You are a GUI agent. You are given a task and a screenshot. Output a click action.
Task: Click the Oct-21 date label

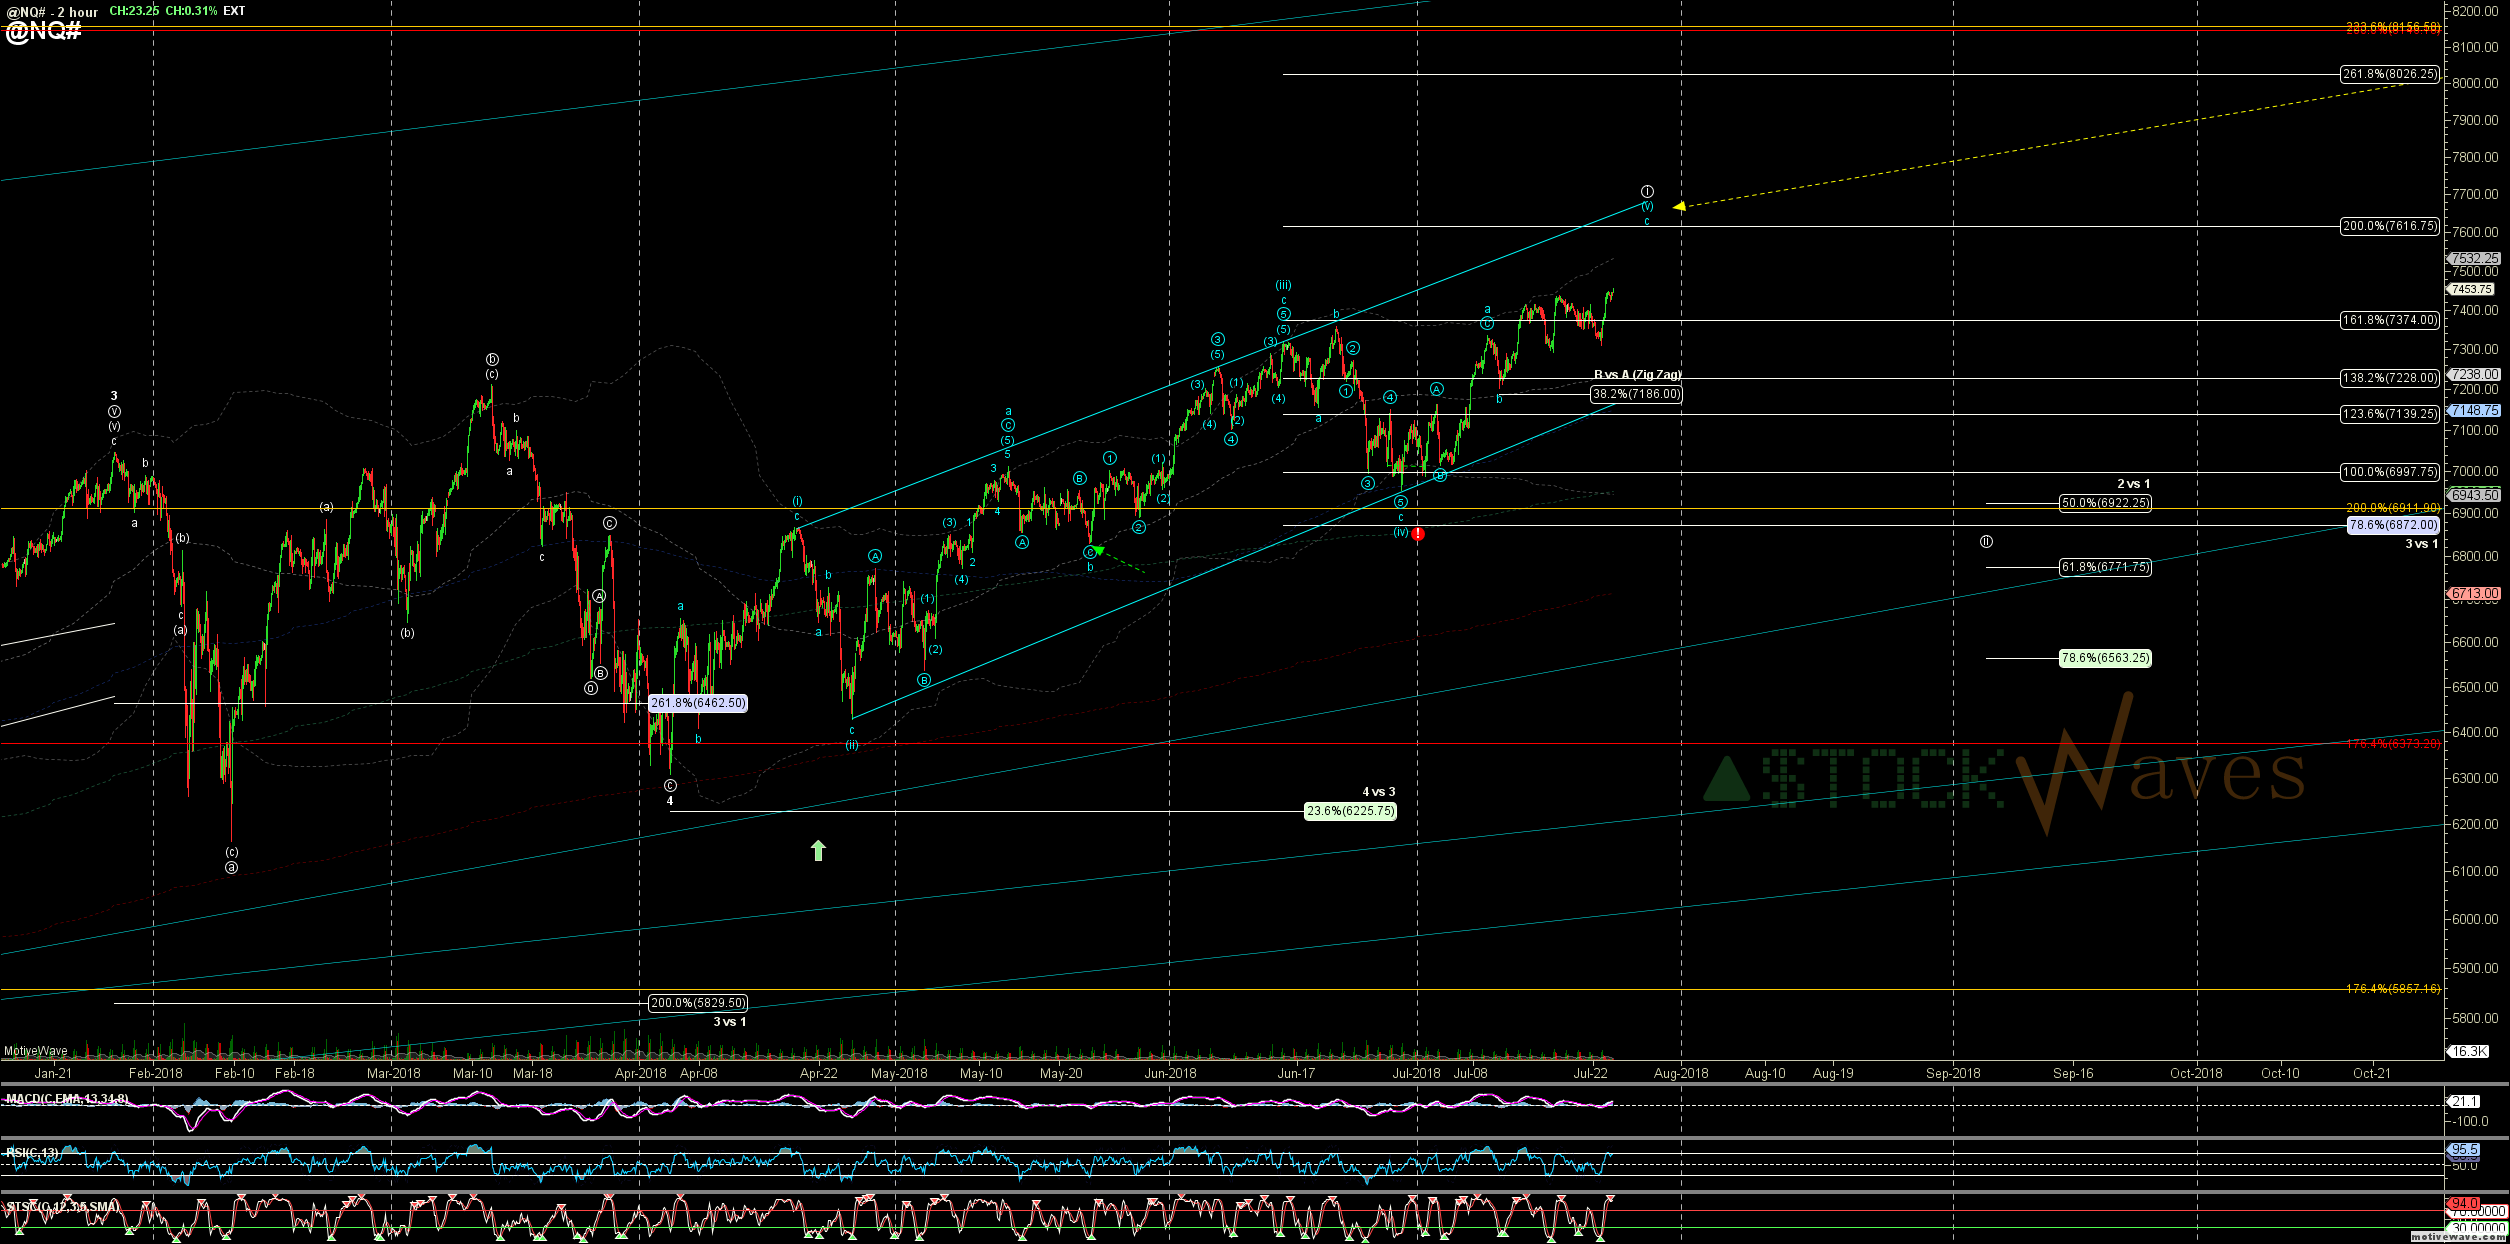(2372, 1074)
